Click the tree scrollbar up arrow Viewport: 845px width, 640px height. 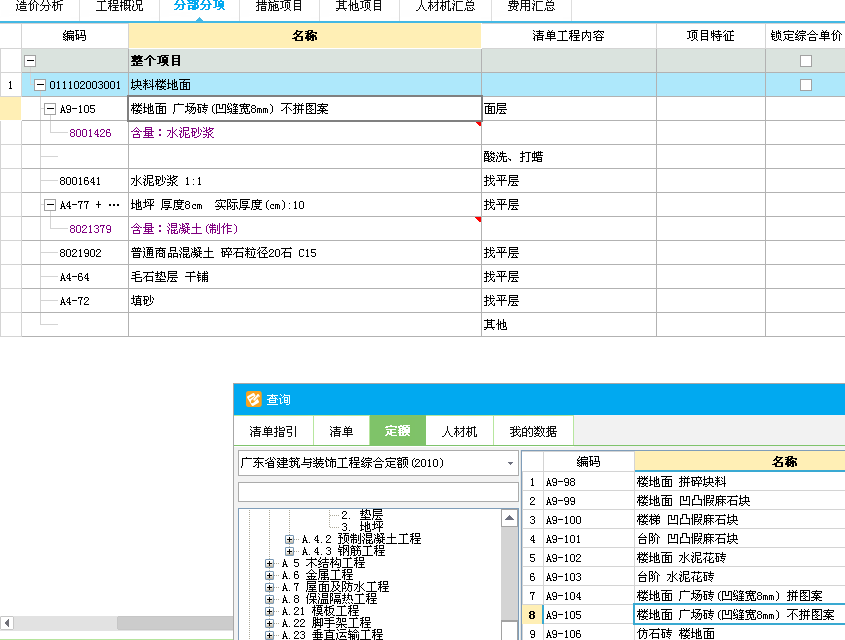click(509, 518)
